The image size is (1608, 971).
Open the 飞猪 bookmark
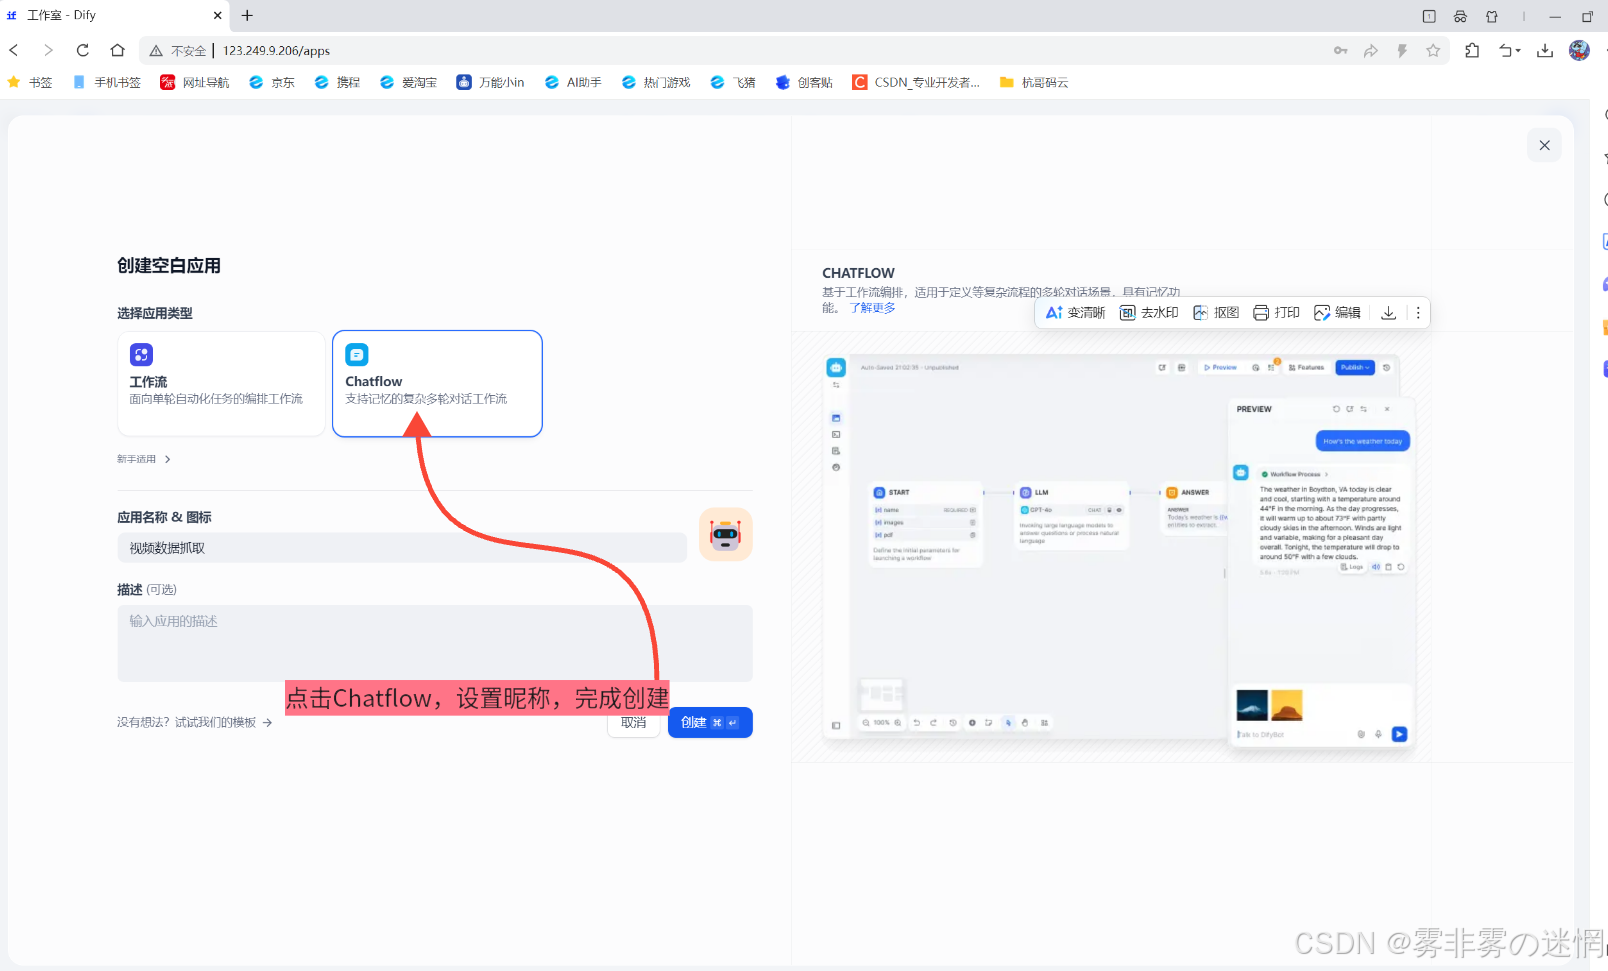click(x=733, y=82)
